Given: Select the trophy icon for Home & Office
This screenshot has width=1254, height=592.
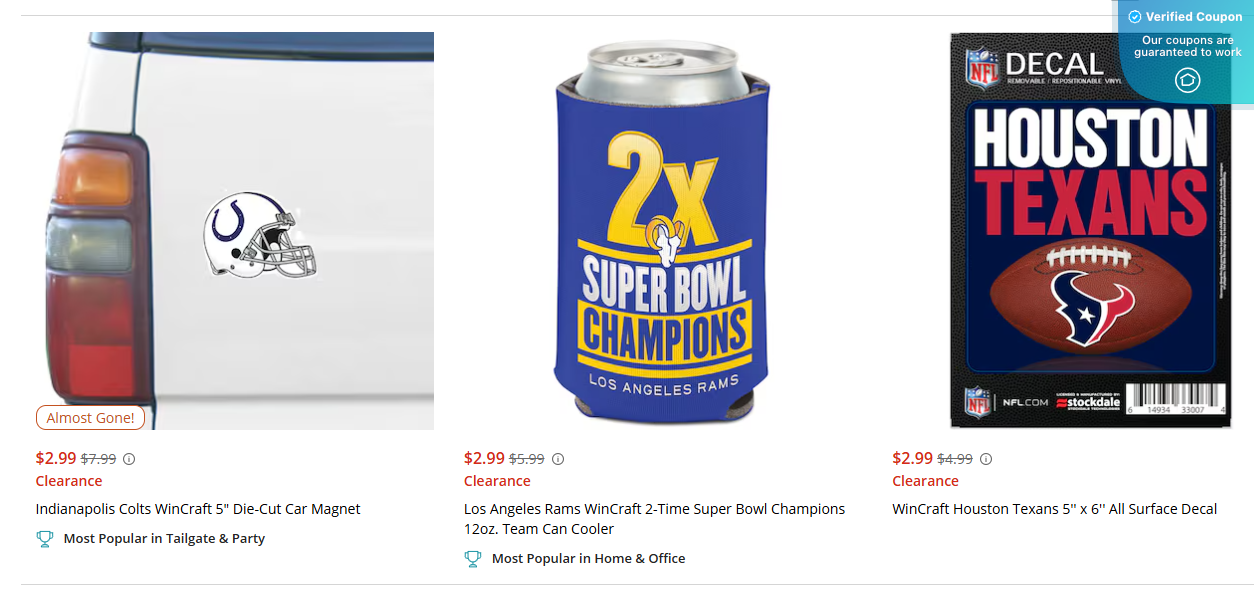Looking at the screenshot, I should [472, 558].
